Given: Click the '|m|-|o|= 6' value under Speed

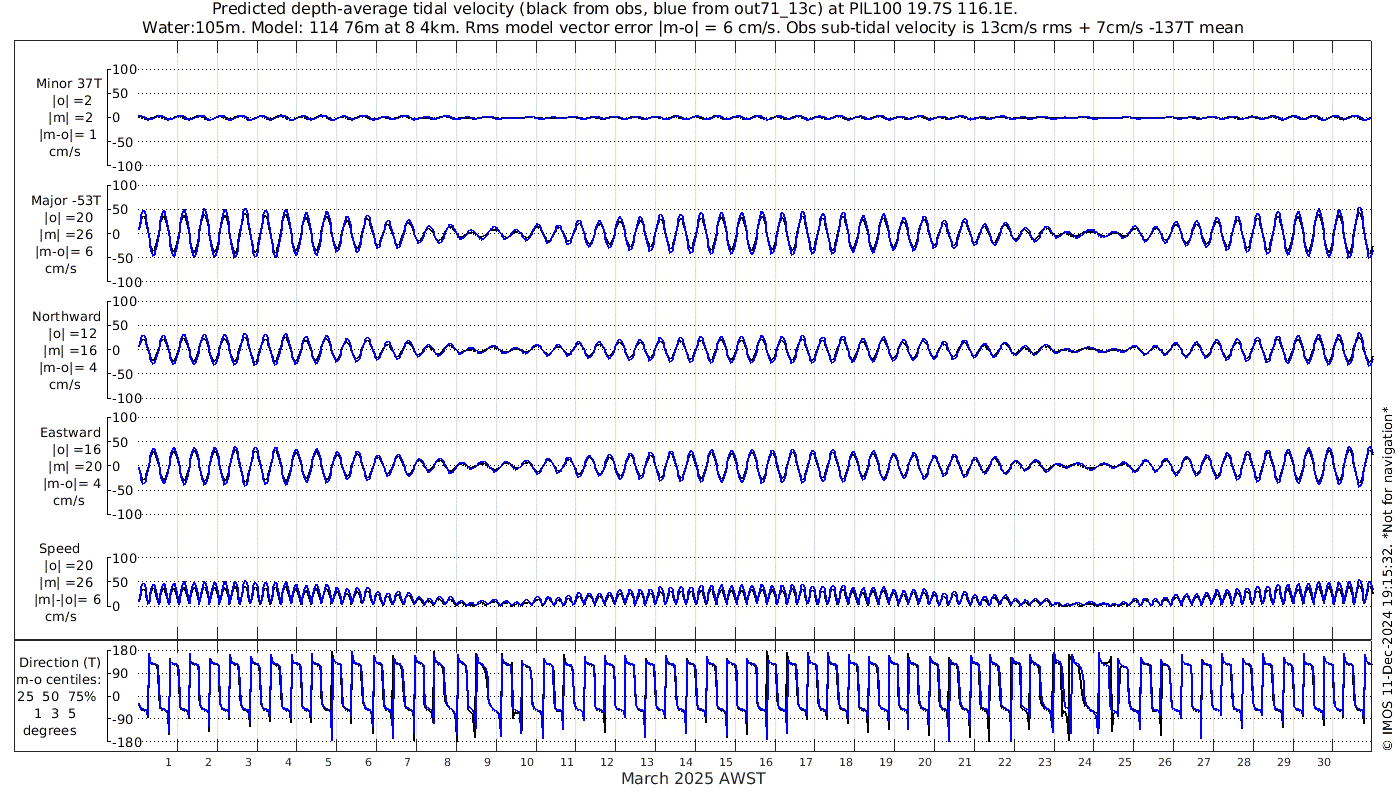Looking at the screenshot, I should [69, 600].
